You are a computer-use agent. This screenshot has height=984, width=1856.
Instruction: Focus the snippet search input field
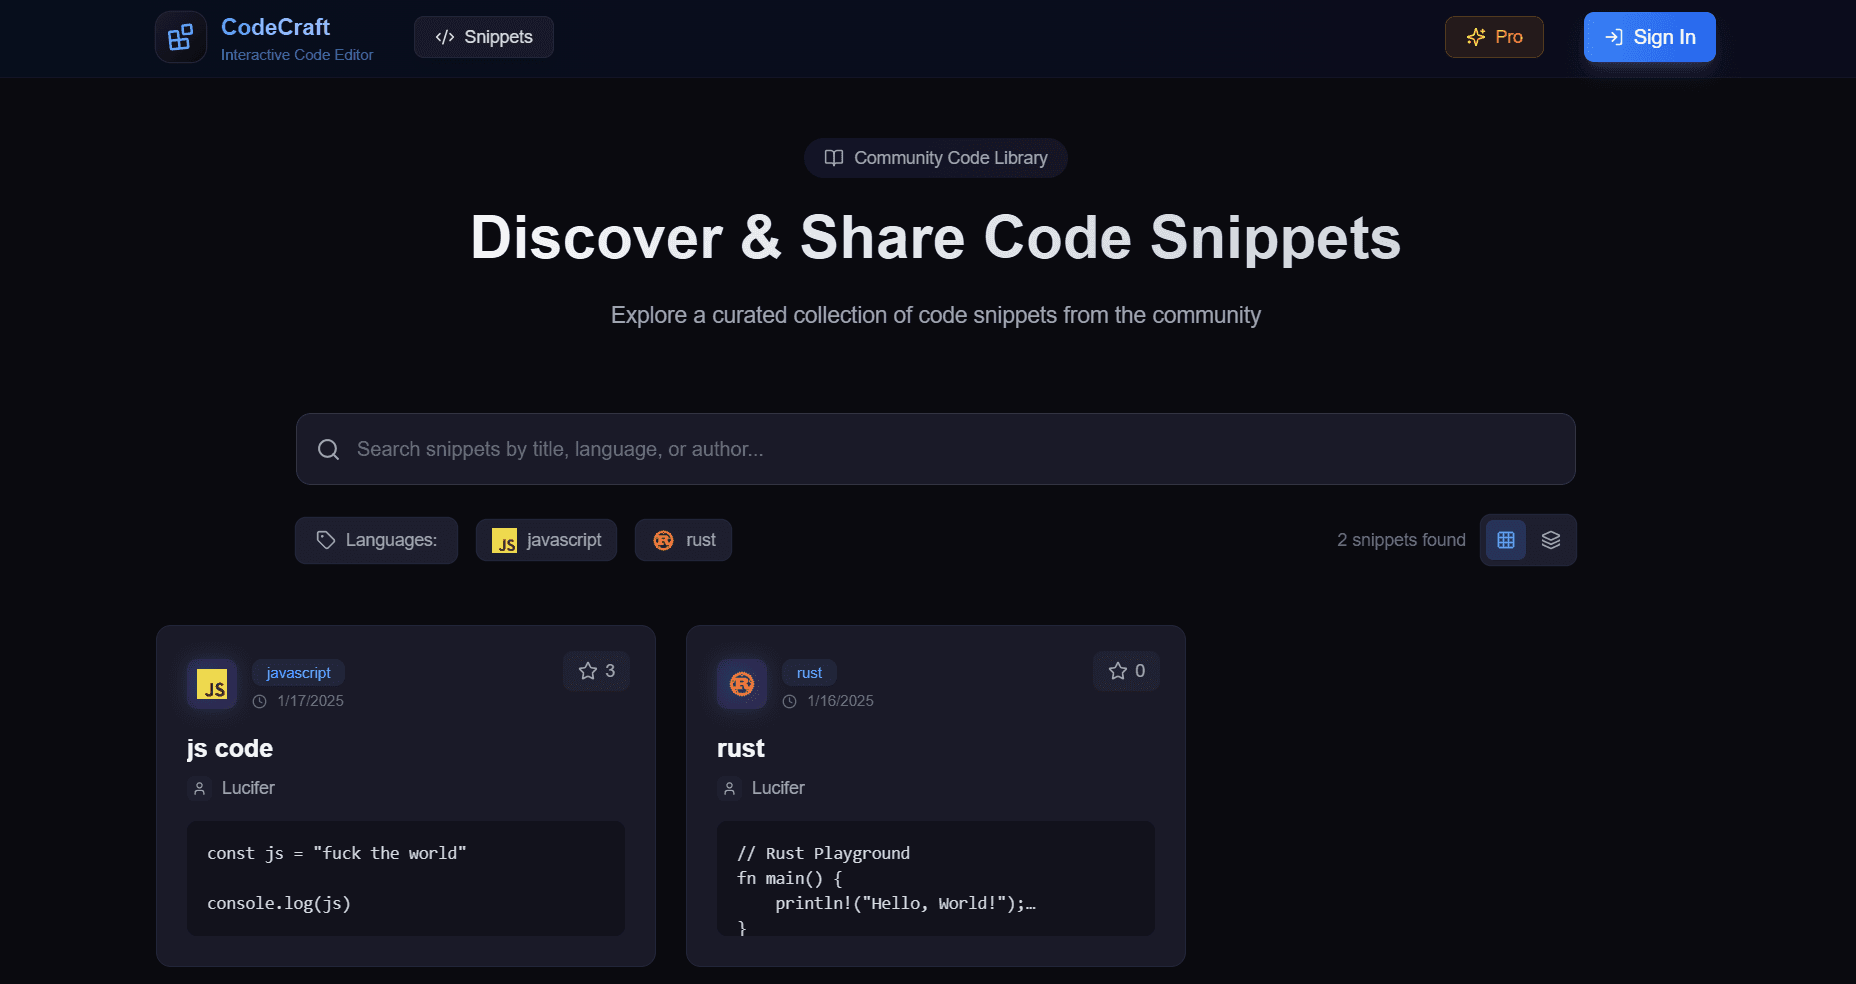[950, 449]
